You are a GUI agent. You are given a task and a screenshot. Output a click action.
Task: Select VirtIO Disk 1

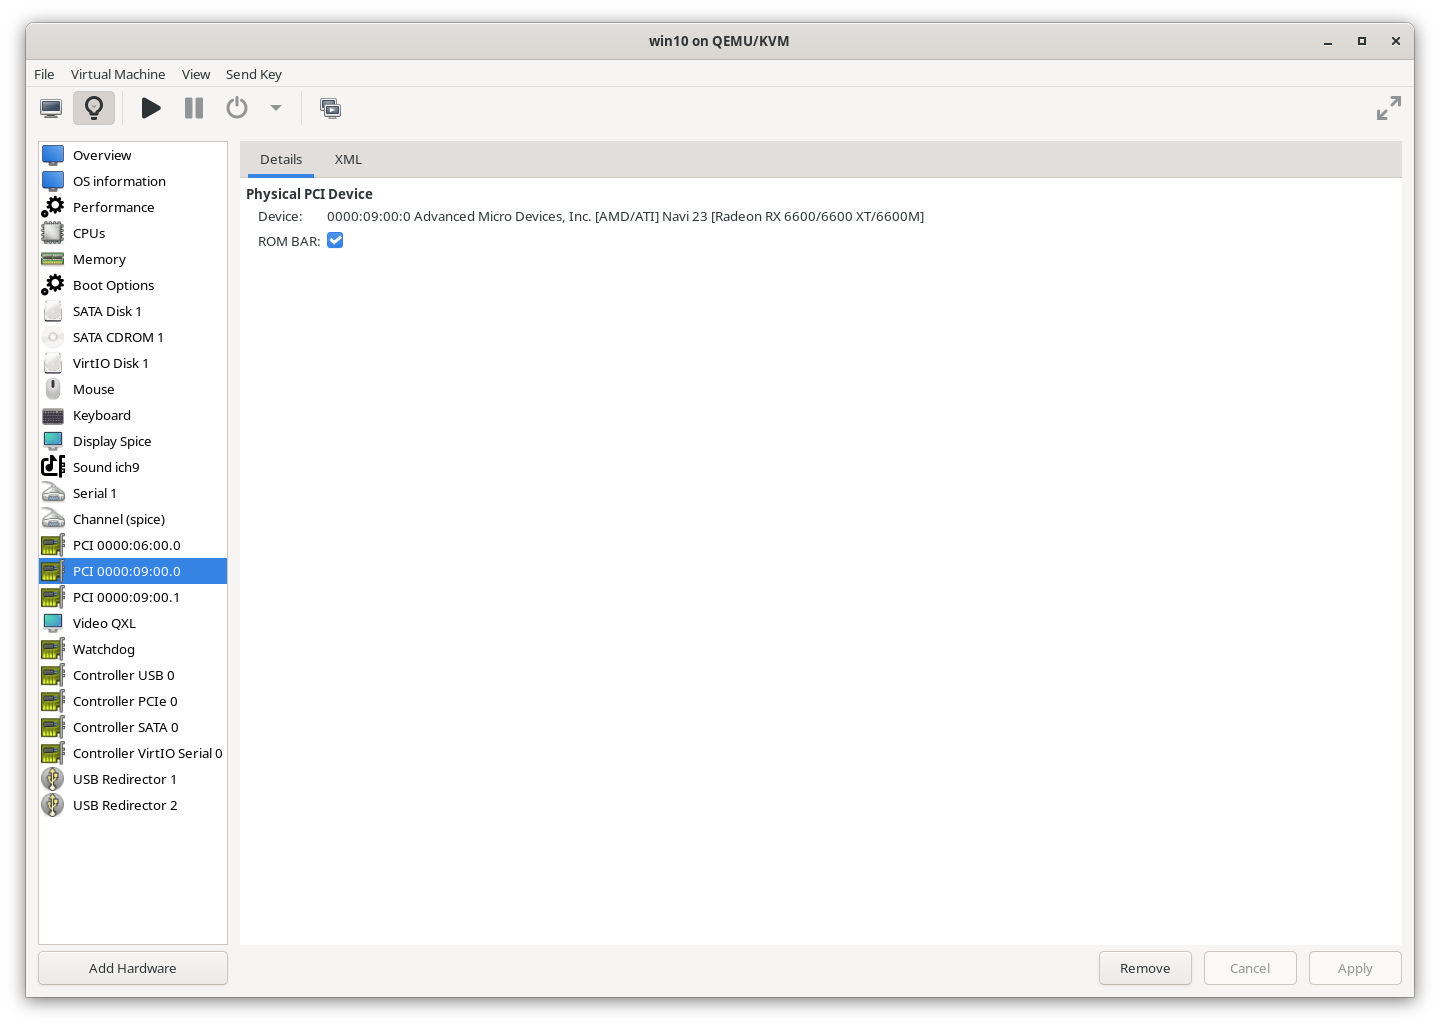(x=133, y=363)
